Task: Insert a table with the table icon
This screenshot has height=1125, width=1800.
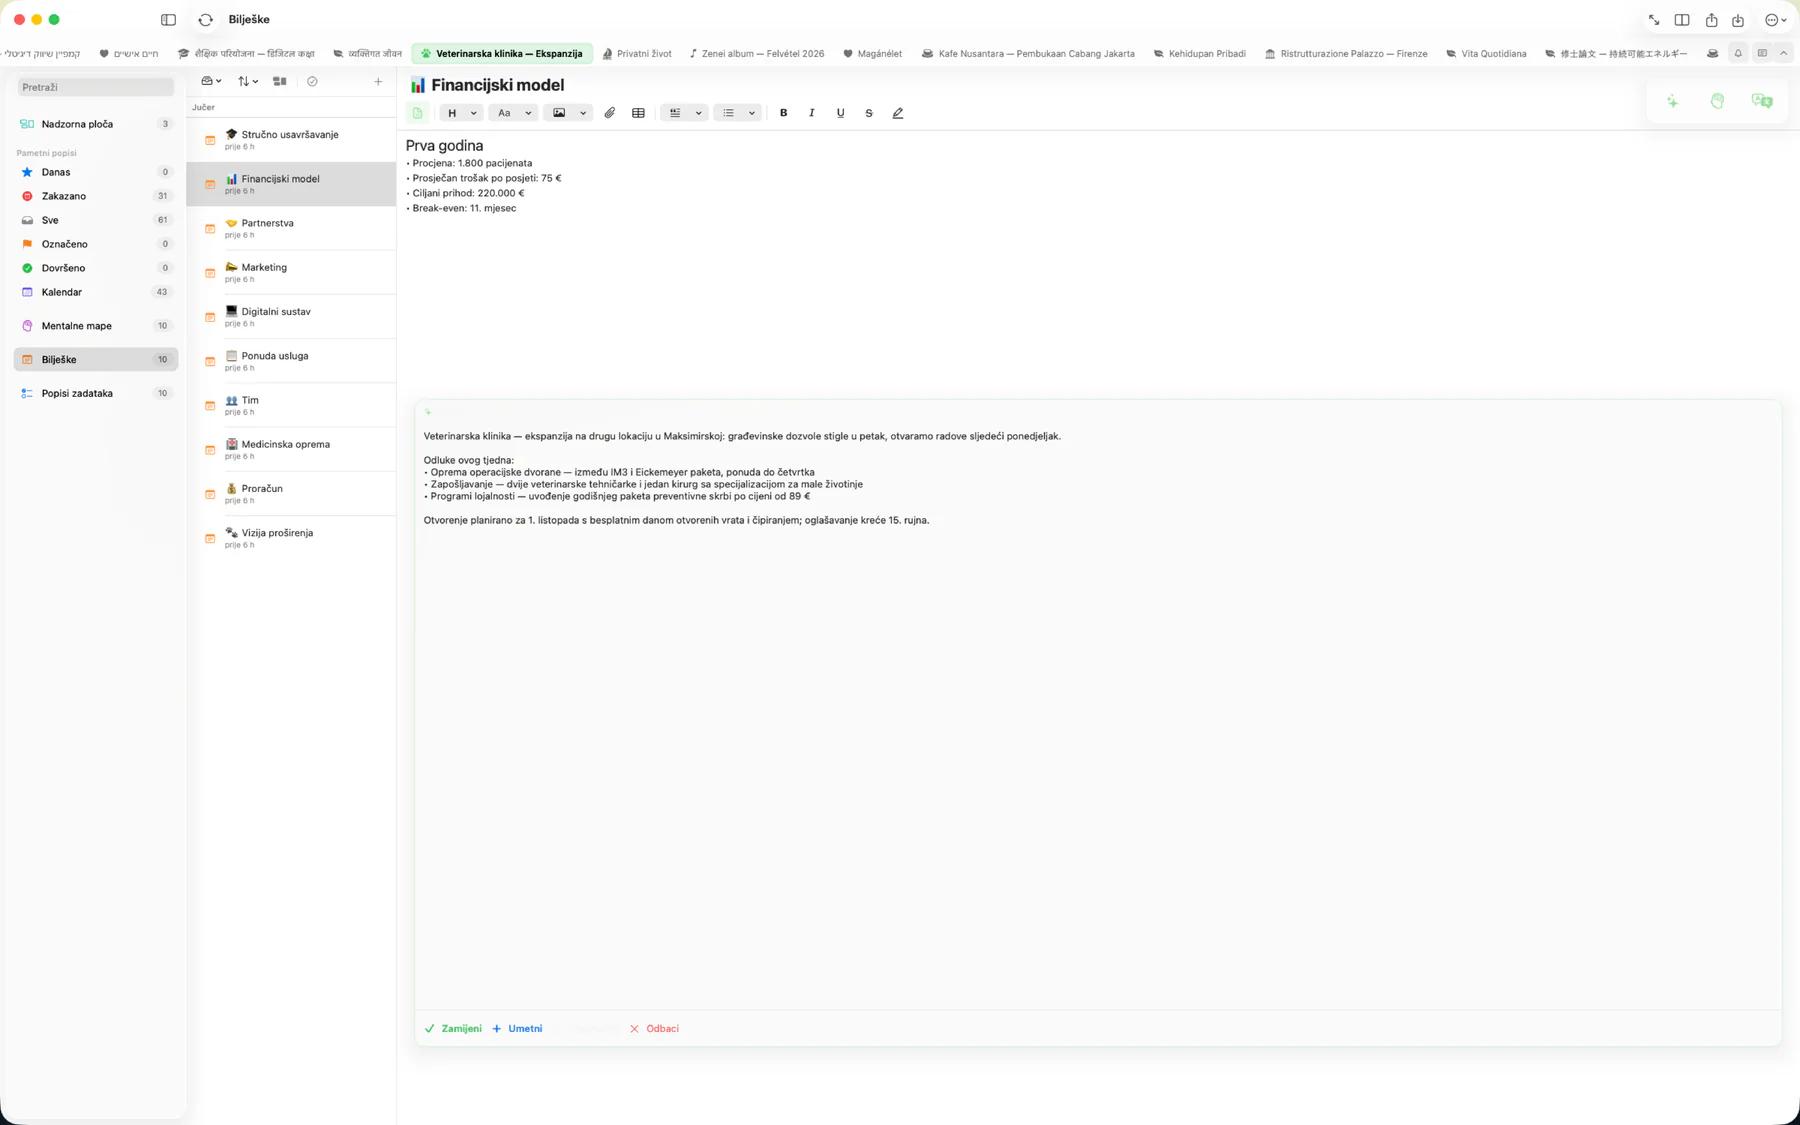Action: pyautogui.click(x=638, y=113)
